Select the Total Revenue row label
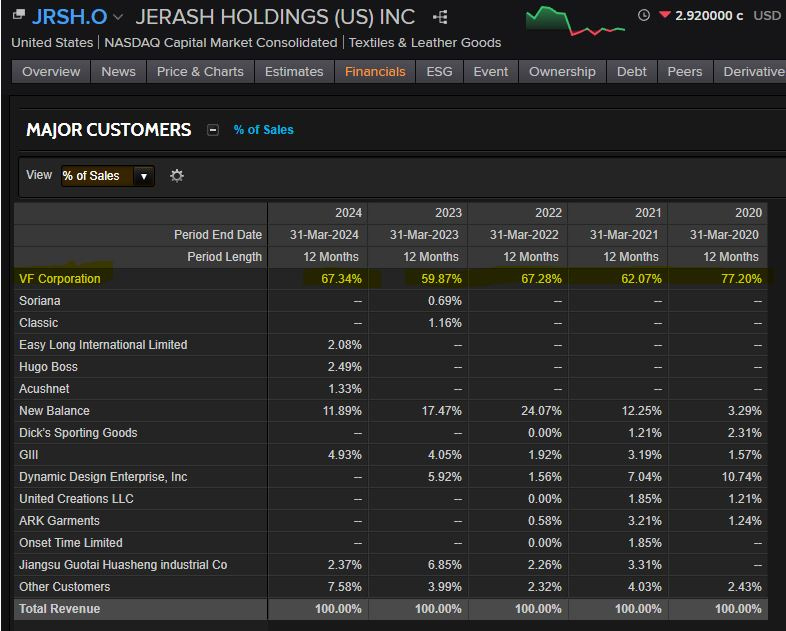The width and height of the screenshot is (786, 631). [x=60, y=609]
